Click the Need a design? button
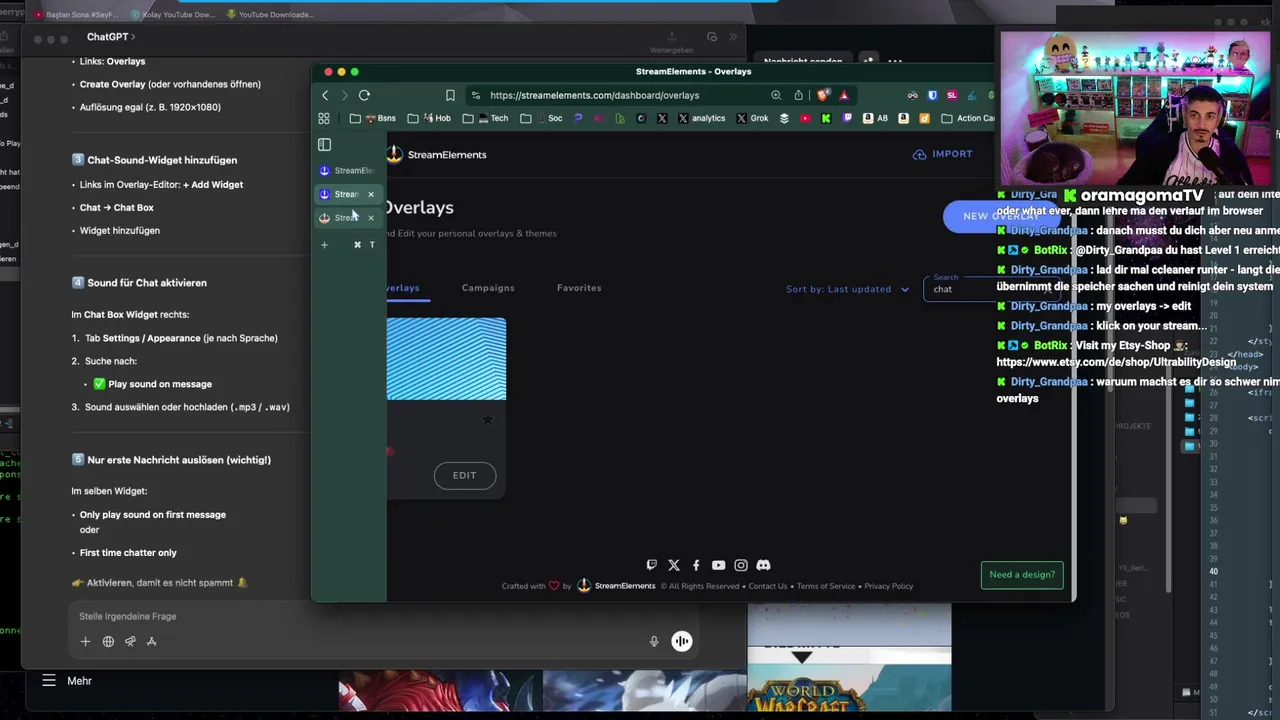 click(1022, 574)
